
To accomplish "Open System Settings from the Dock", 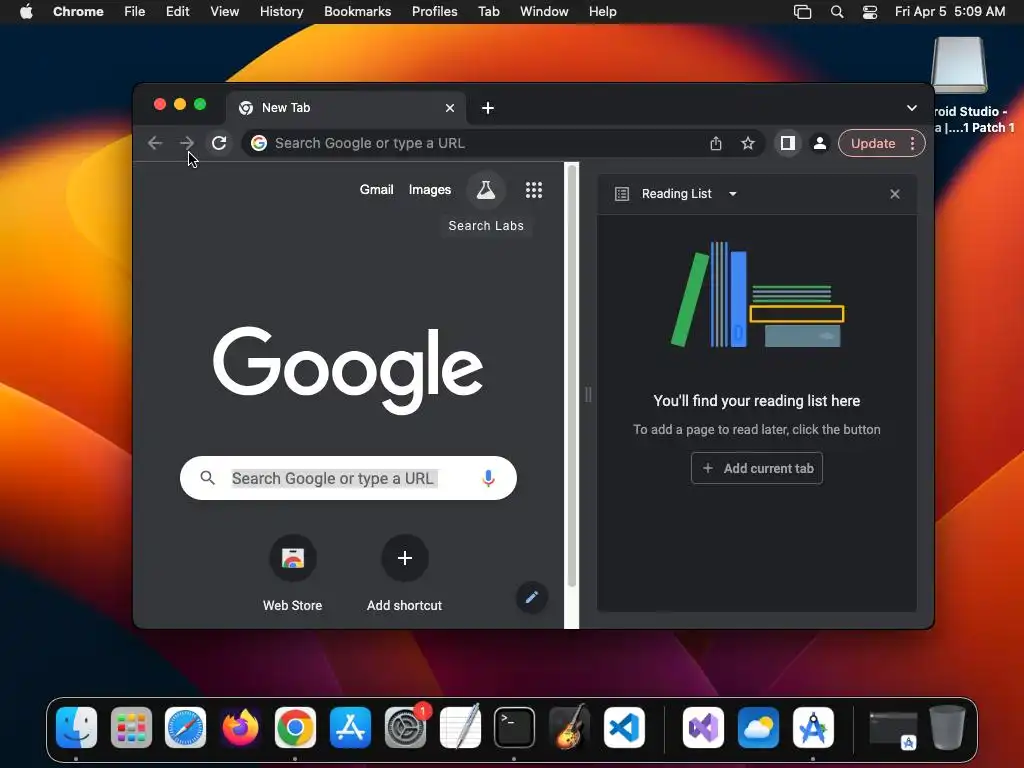I will [406, 728].
